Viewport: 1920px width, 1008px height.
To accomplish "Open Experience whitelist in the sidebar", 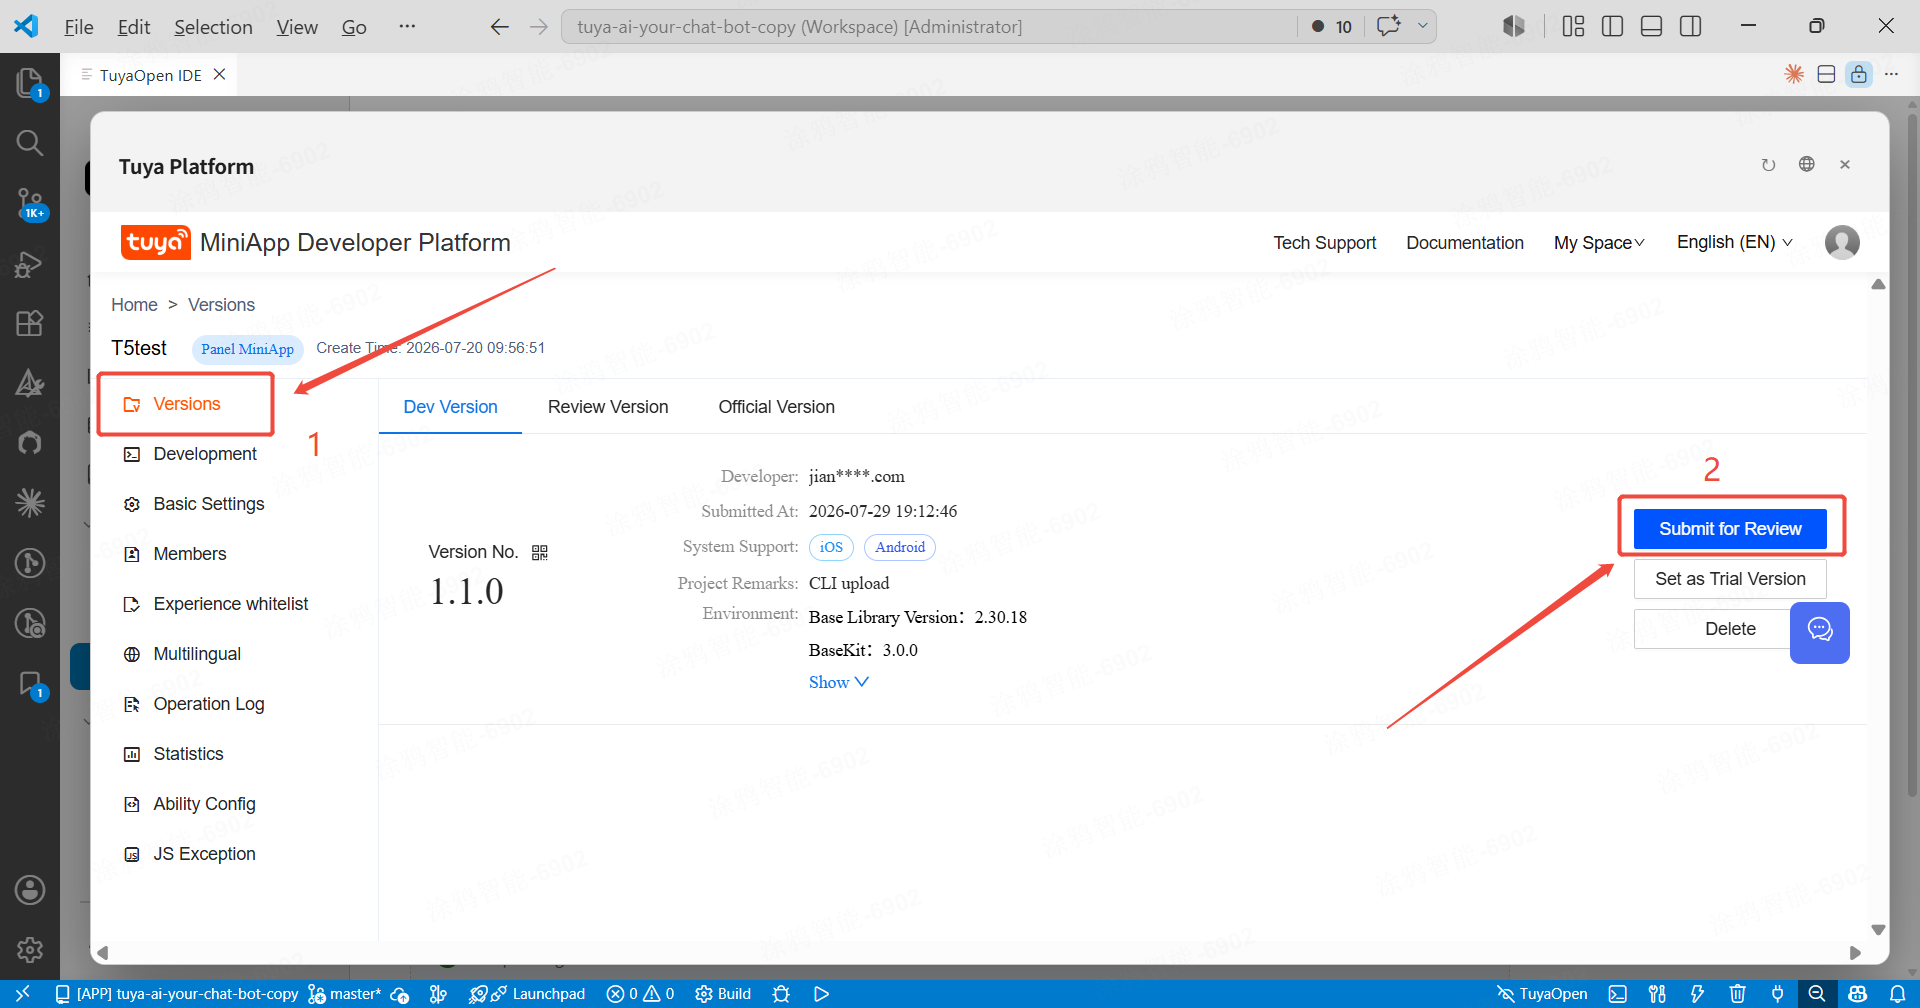I will click(231, 604).
